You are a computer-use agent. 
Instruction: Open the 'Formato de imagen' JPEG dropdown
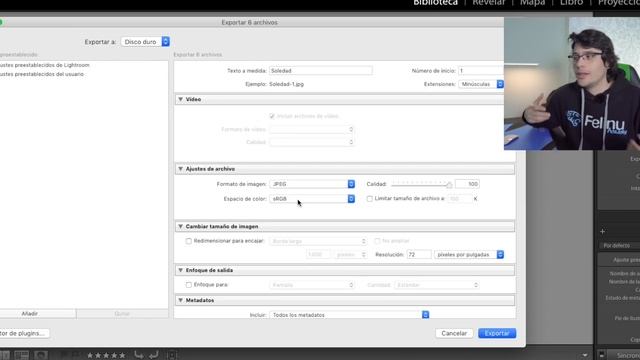tap(312, 184)
